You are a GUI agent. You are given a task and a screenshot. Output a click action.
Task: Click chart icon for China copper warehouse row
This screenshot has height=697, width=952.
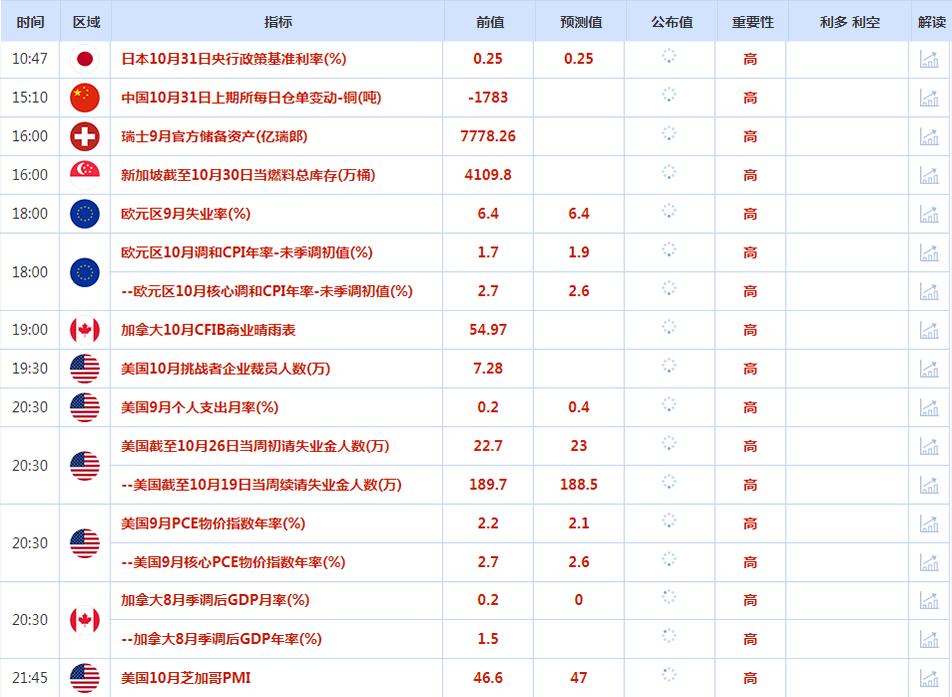(x=929, y=98)
